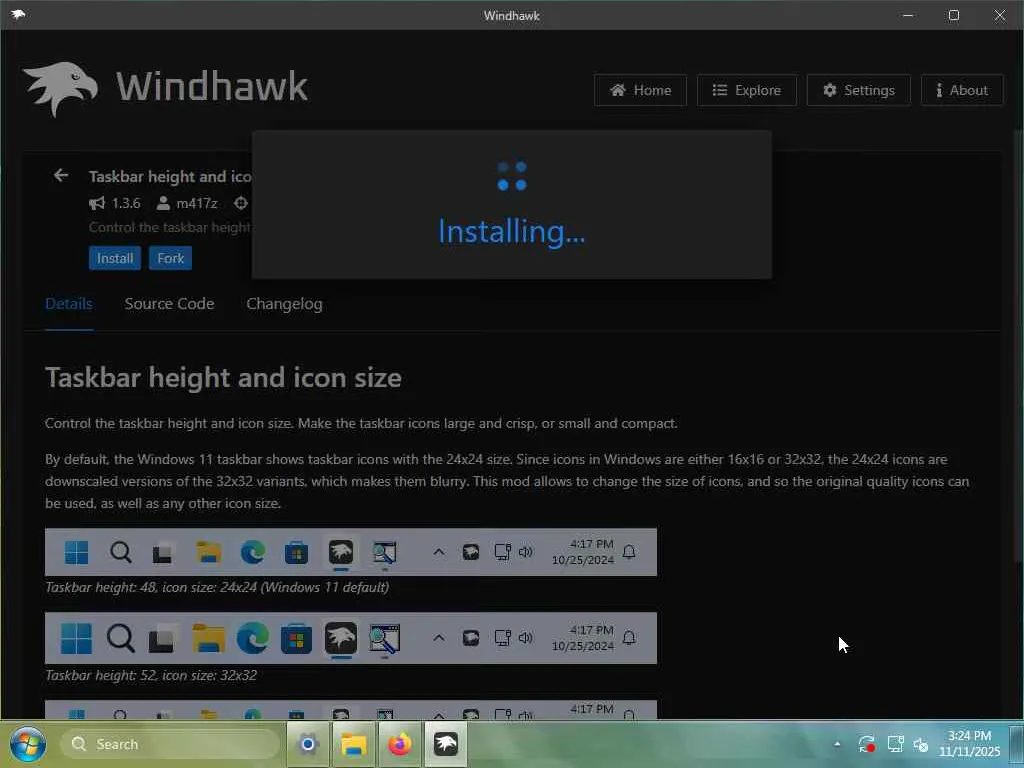
Task: Open the Explore mods page
Action: (x=746, y=90)
